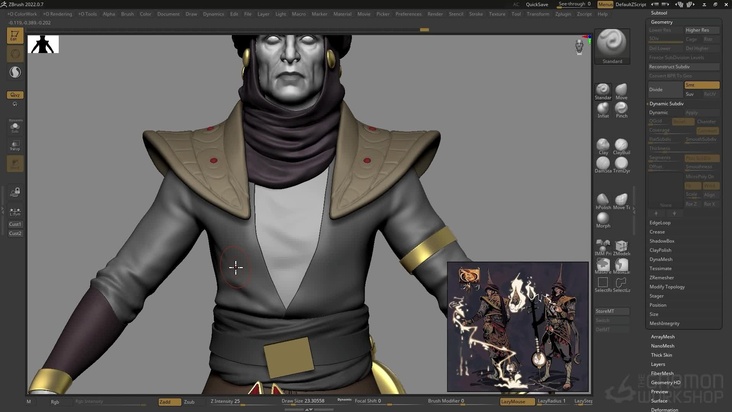The width and height of the screenshot is (732, 412).
Task: Pick the MaskLasso brush
Action: [x=621, y=265]
